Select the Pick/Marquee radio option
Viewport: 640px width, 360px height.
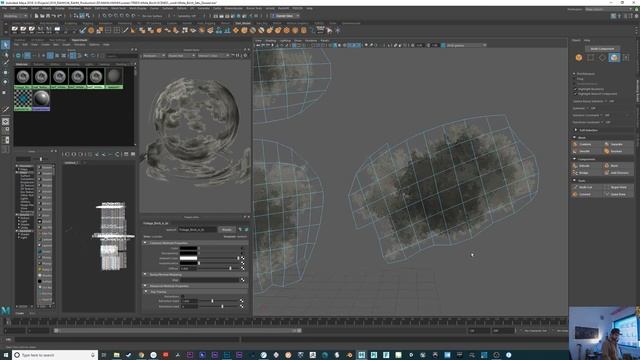pyautogui.click(x=575, y=74)
